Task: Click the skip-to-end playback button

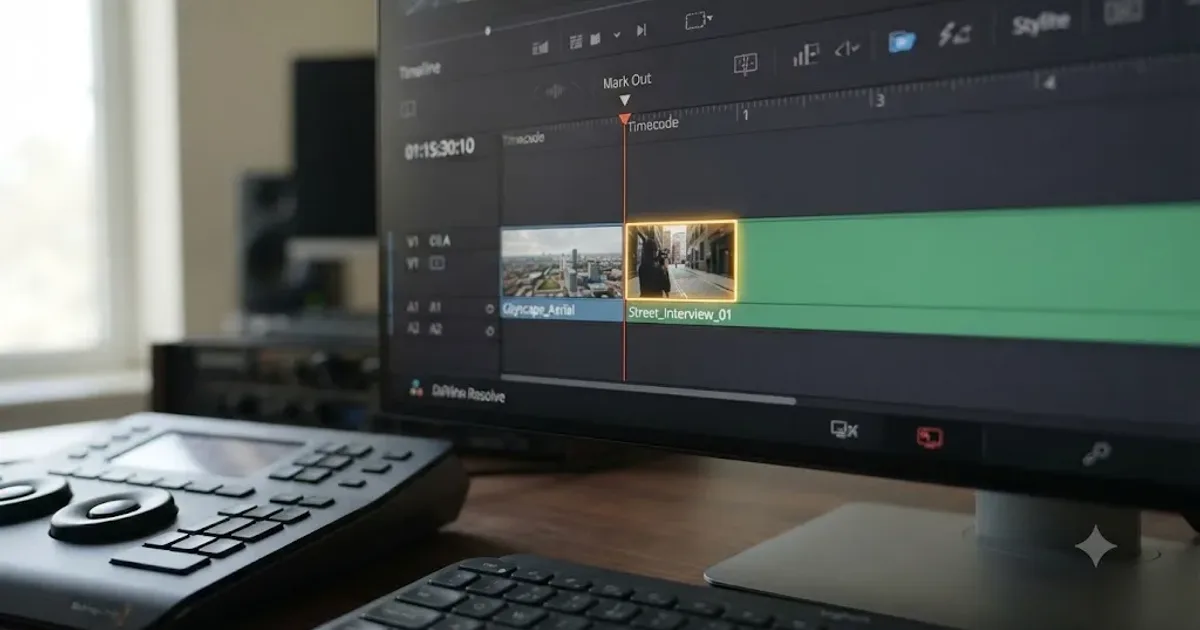Action: (641, 32)
